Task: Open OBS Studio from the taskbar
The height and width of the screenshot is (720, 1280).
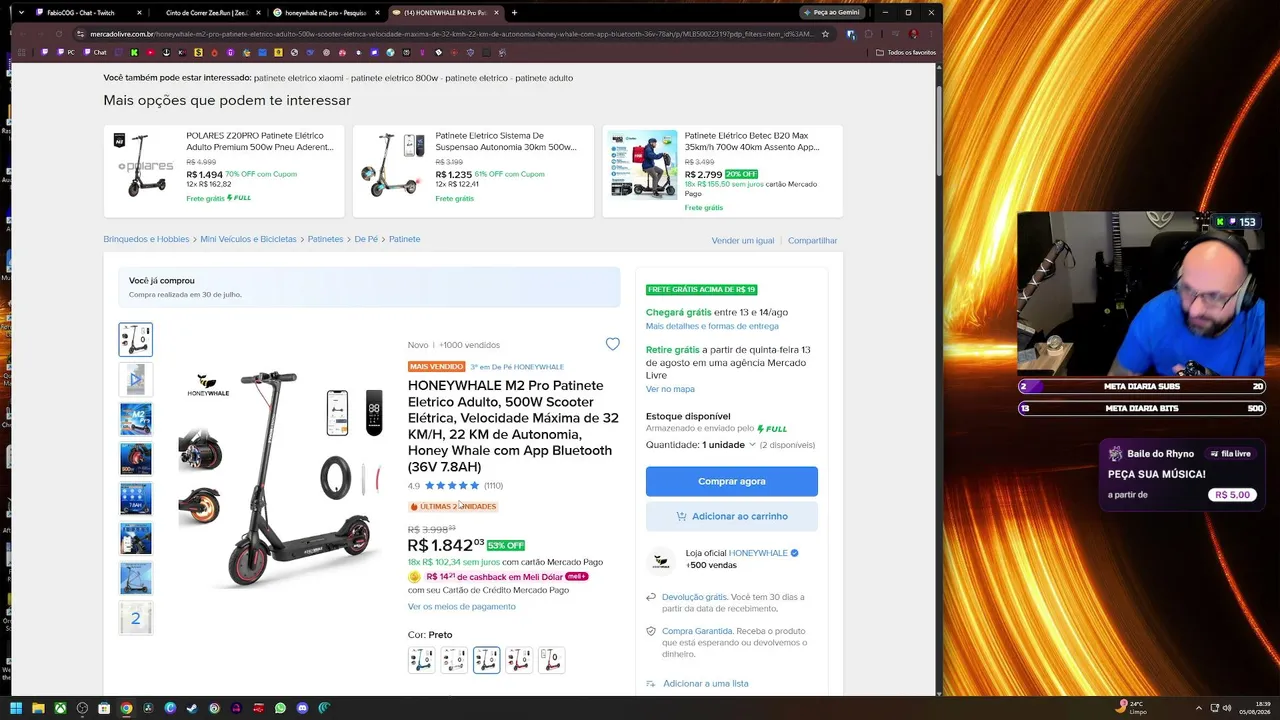Action: (x=82, y=708)
